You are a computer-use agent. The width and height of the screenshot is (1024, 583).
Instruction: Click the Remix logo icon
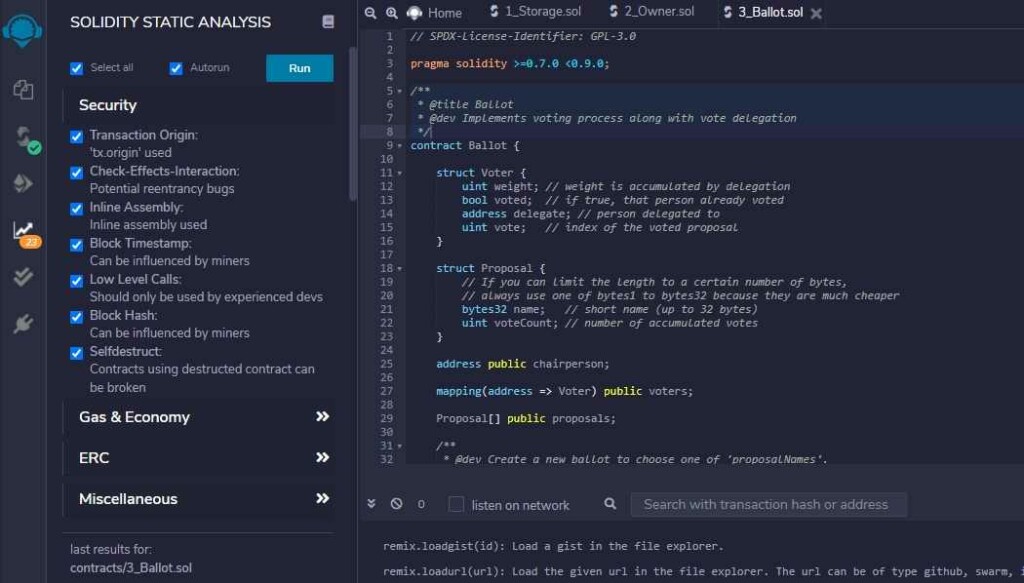click(x=22, y=30)
